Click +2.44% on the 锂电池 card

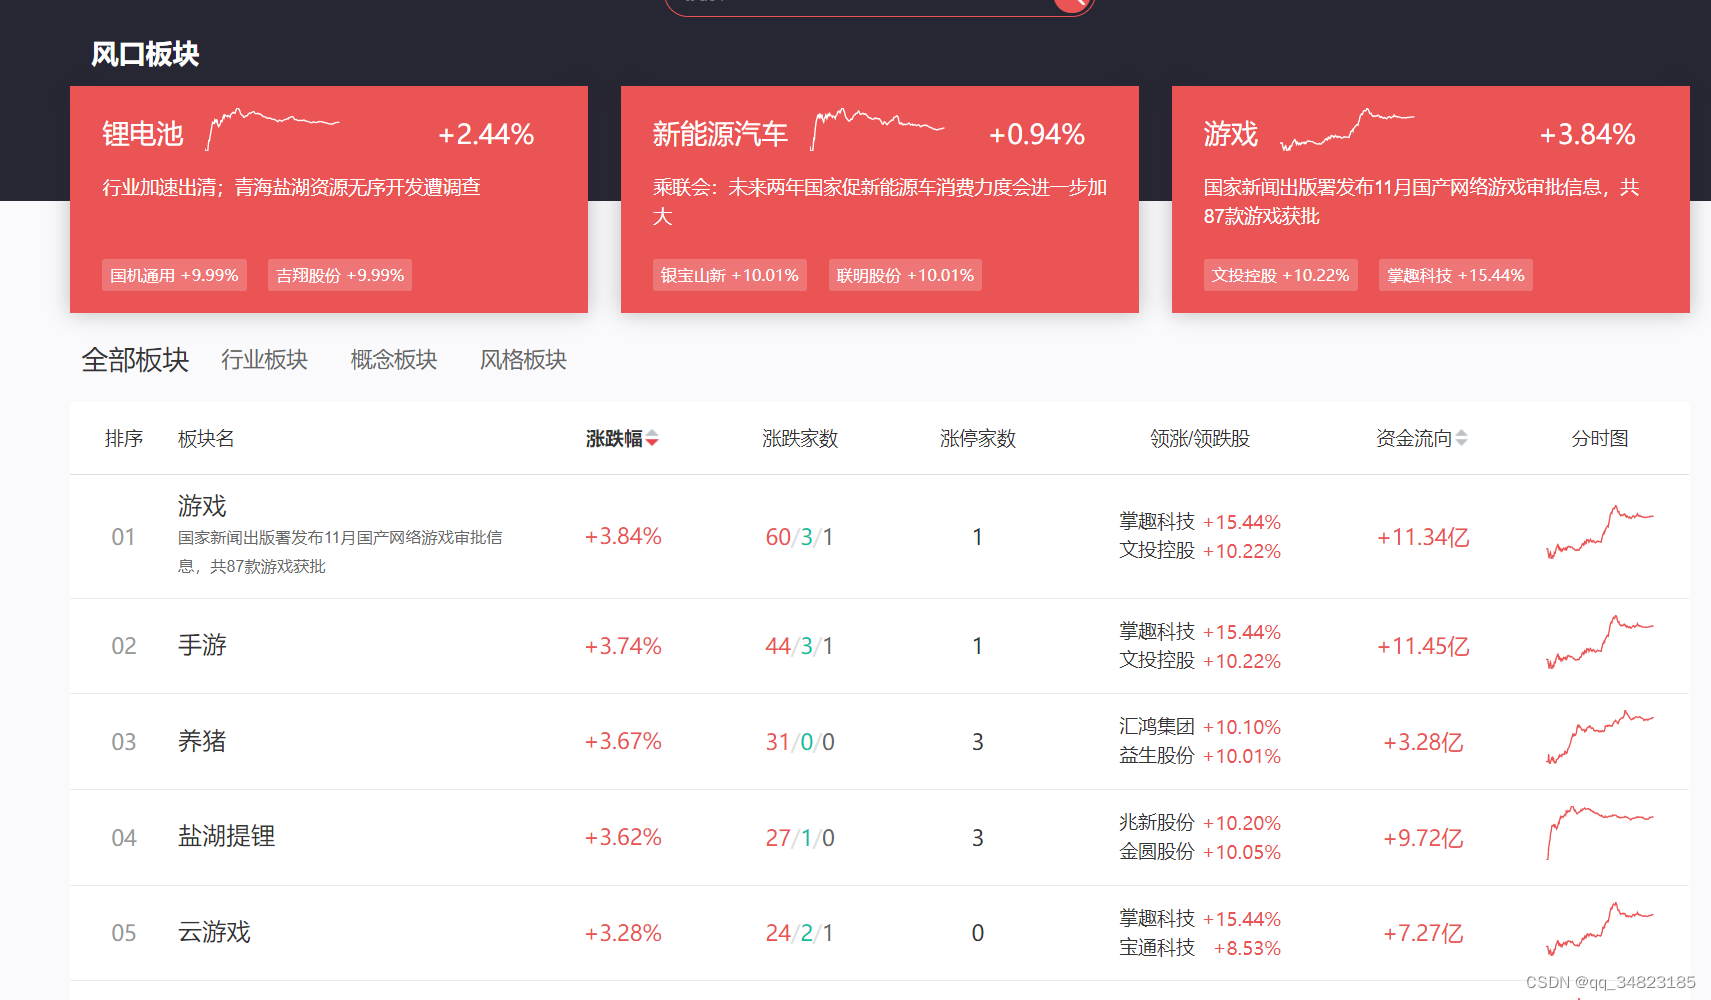click(x=486, y=134)
